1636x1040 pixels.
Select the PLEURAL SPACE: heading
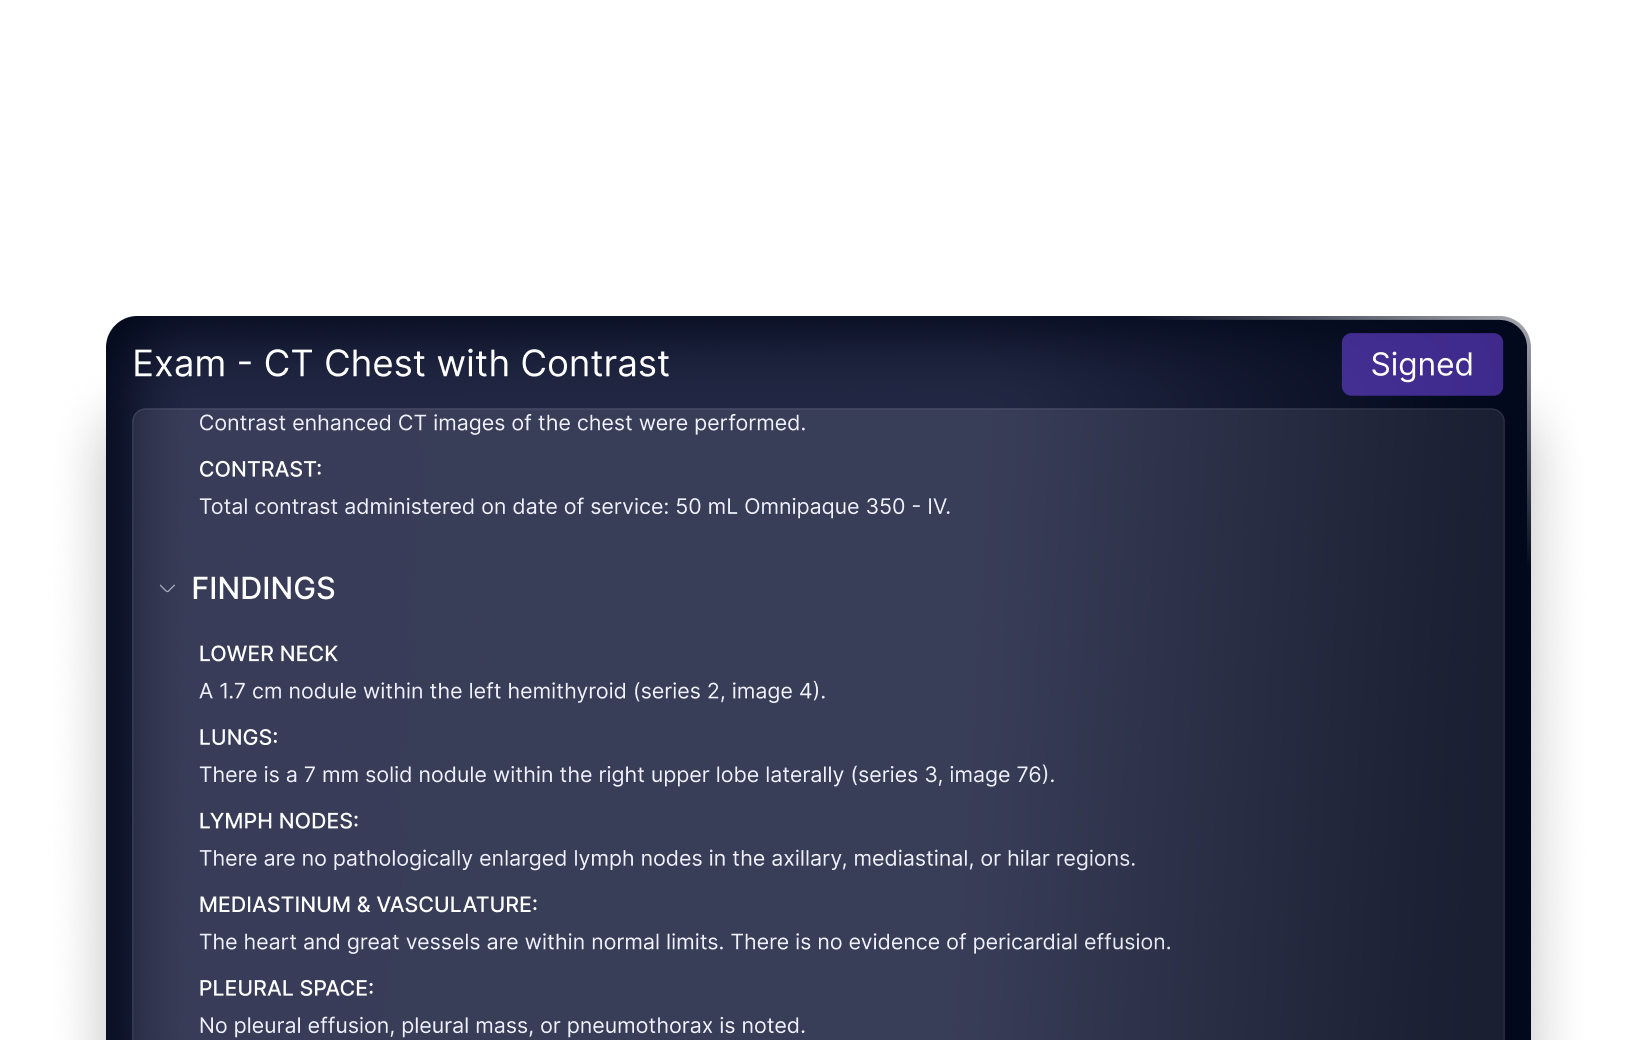click(286, 988)
